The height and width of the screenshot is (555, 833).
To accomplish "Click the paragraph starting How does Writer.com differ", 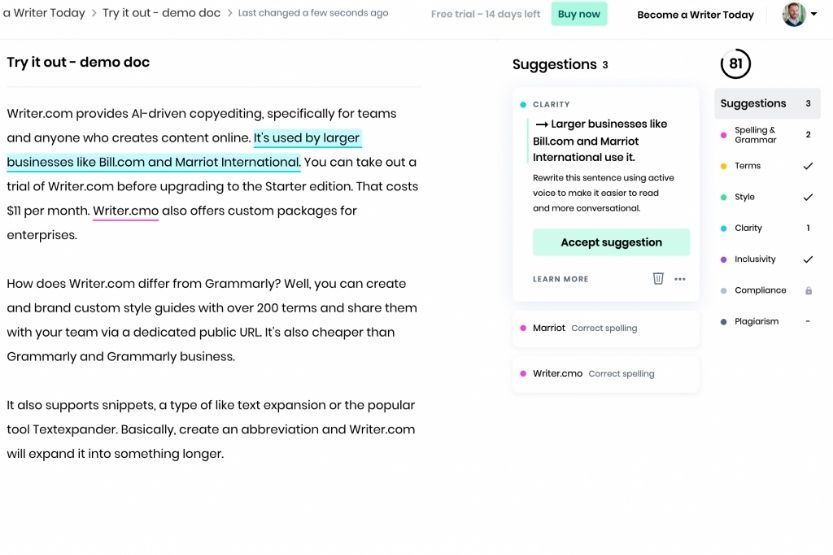I will coord(212,320).
